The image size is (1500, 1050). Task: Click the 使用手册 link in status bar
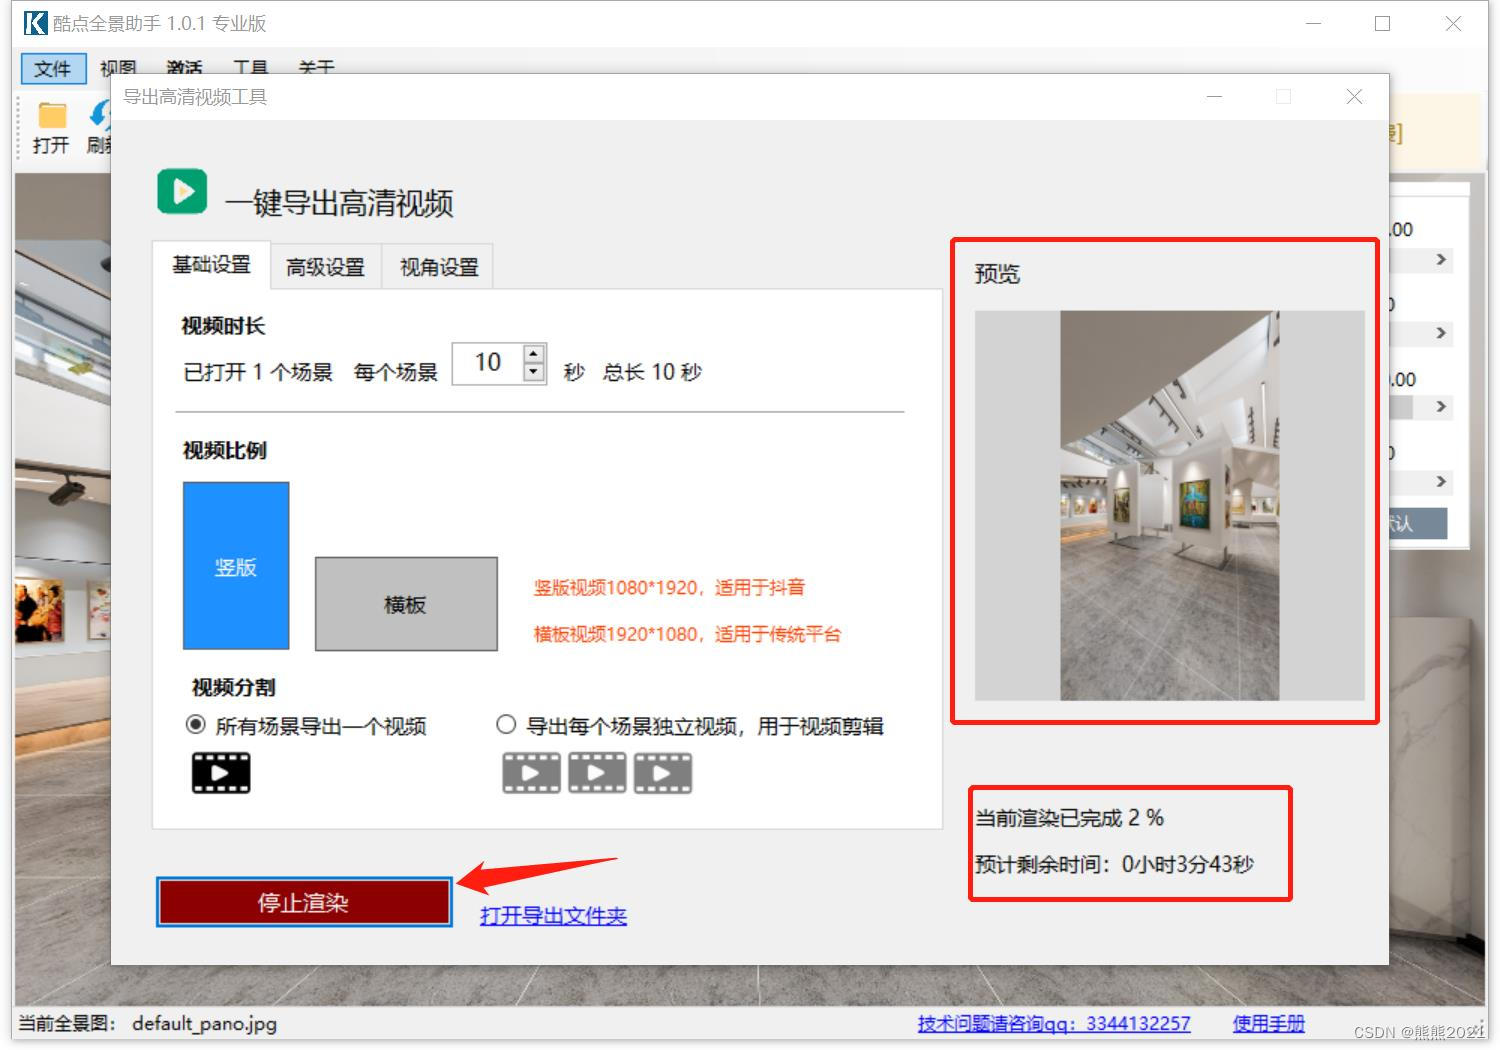tap(1268, 1023)
